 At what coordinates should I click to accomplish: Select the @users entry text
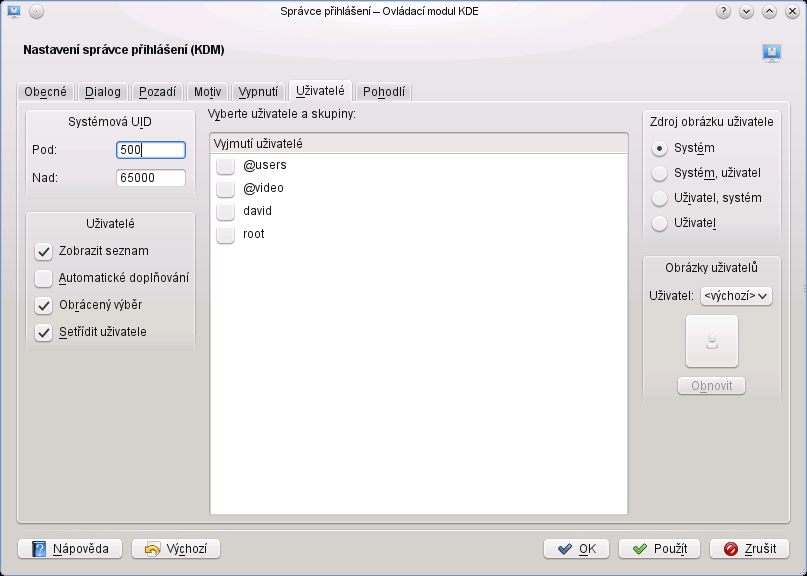pyautogui.click(x=265, y=165)
